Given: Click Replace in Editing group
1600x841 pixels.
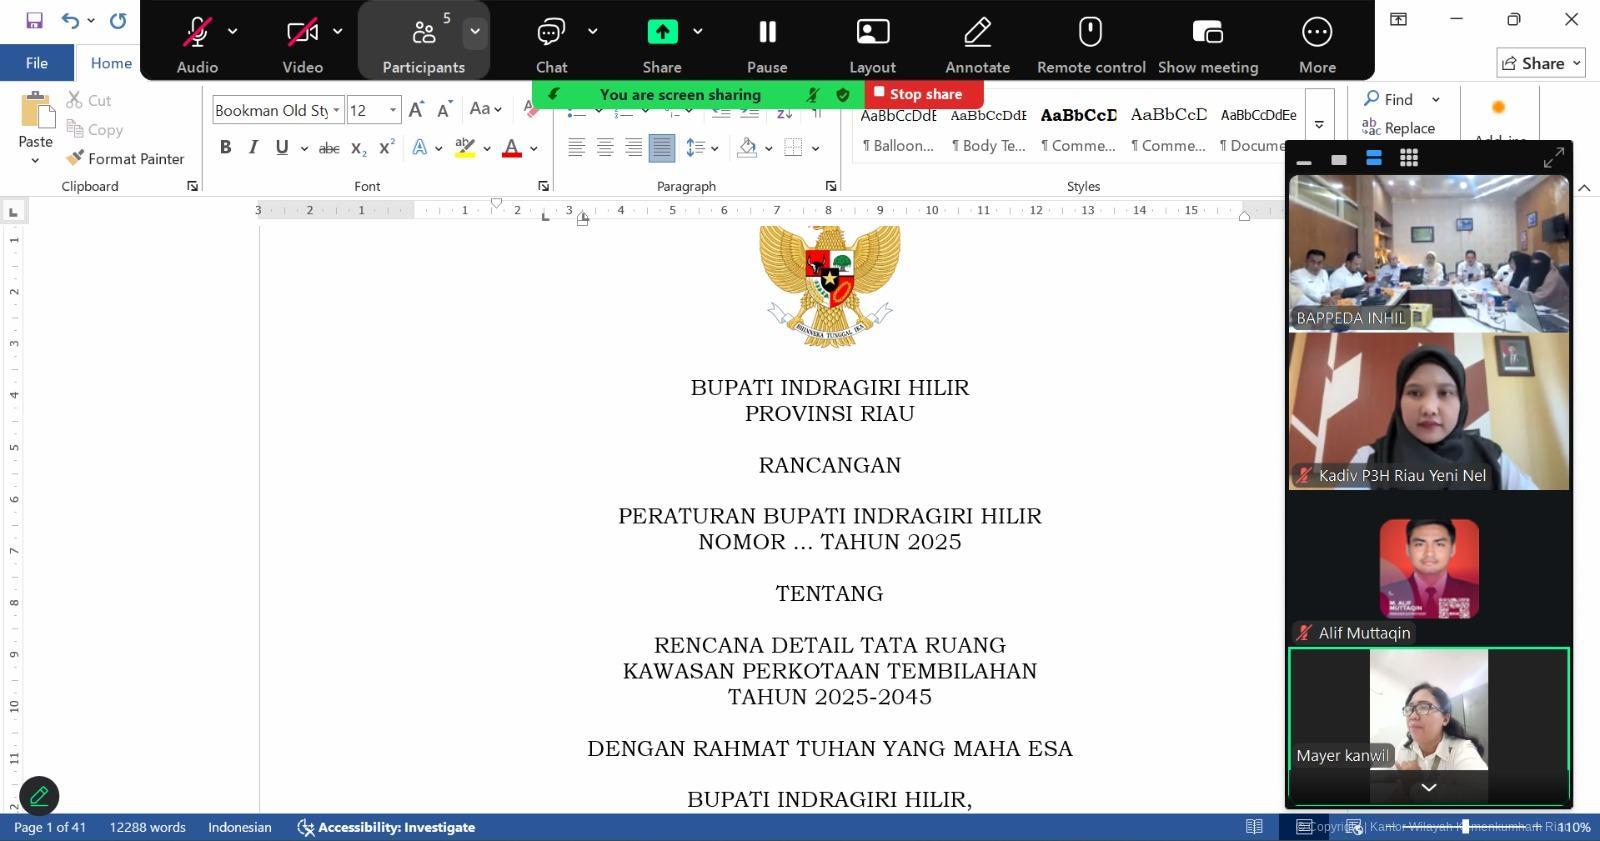Looking at the screenshot, I should point(1398,128).
